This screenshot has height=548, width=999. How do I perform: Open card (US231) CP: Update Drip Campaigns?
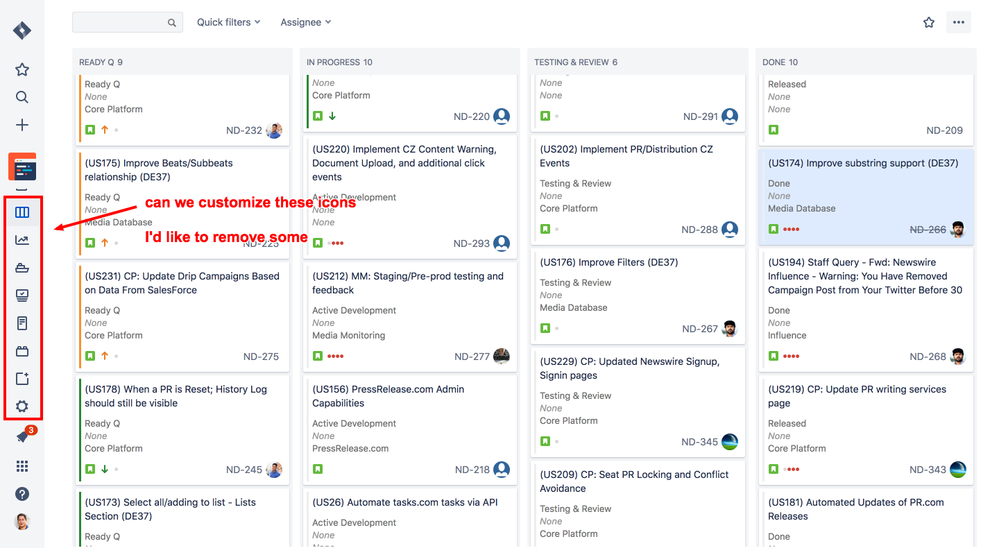tap(182, 317)
